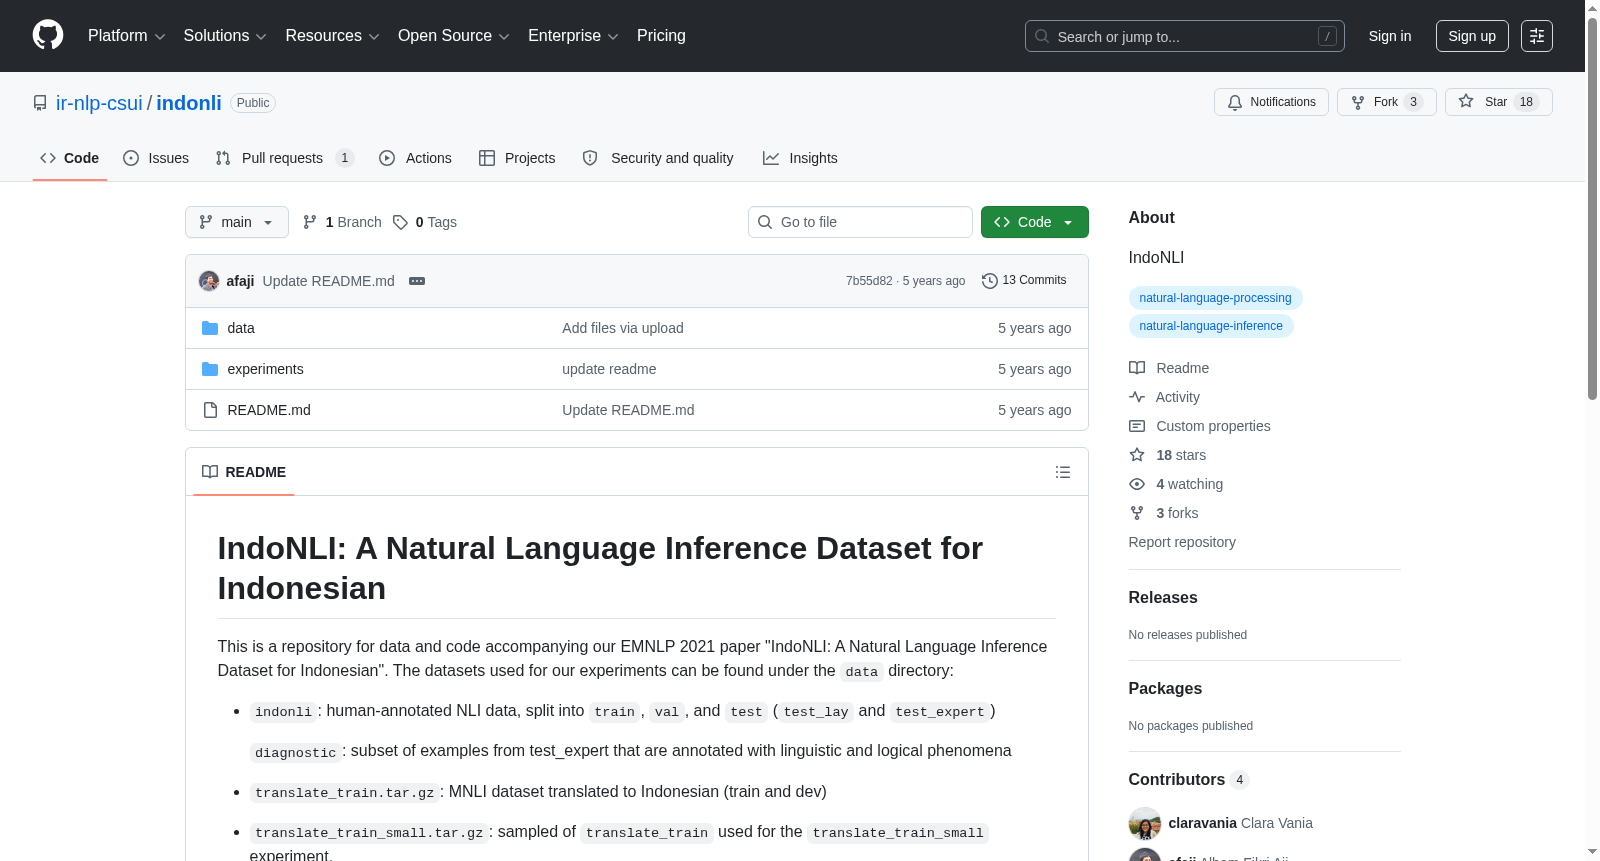Open the GitHub homepage logo

[48, 35]
